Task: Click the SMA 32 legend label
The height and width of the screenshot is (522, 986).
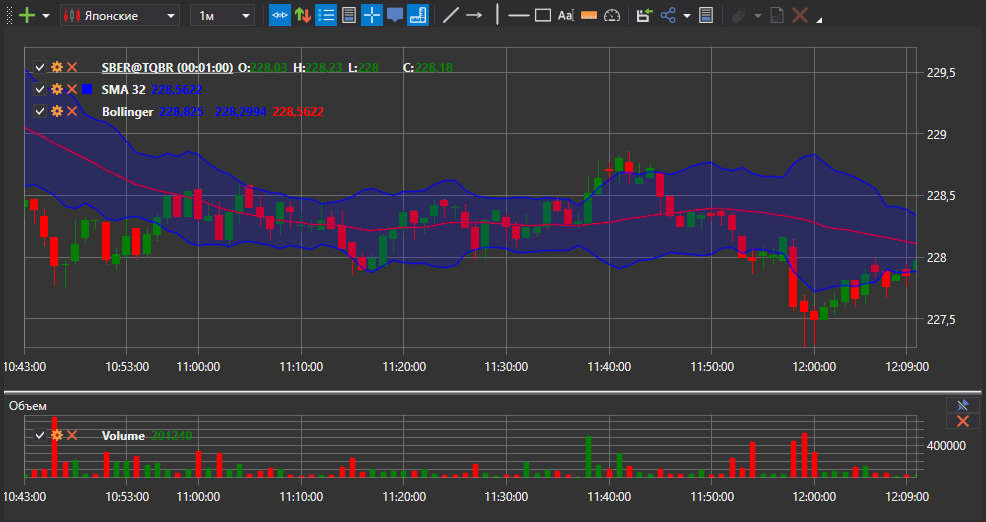Action: click(123, 89)
